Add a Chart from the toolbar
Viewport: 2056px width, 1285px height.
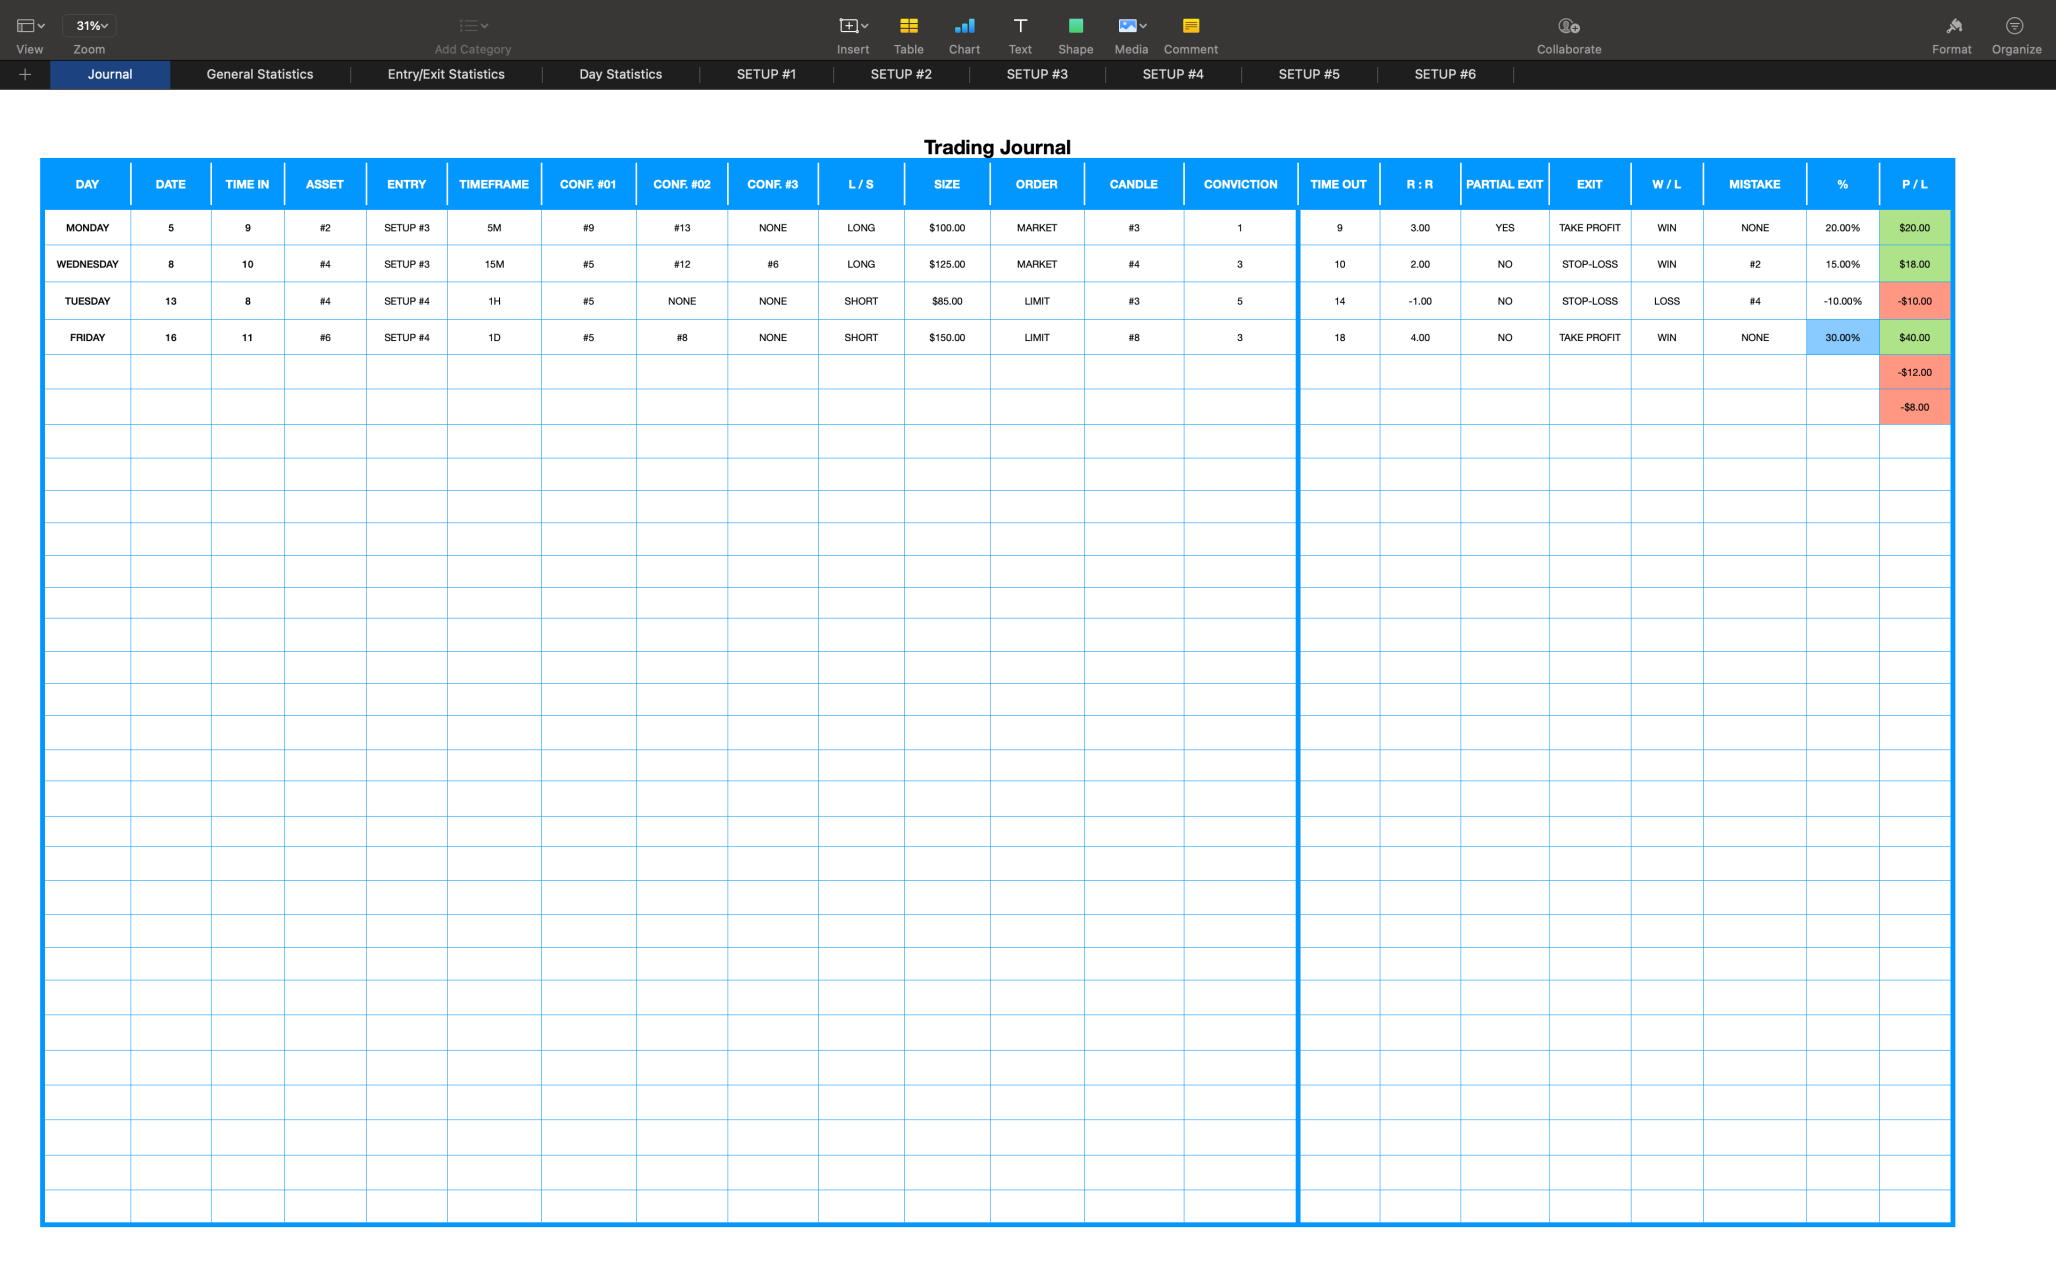point(964,27)
